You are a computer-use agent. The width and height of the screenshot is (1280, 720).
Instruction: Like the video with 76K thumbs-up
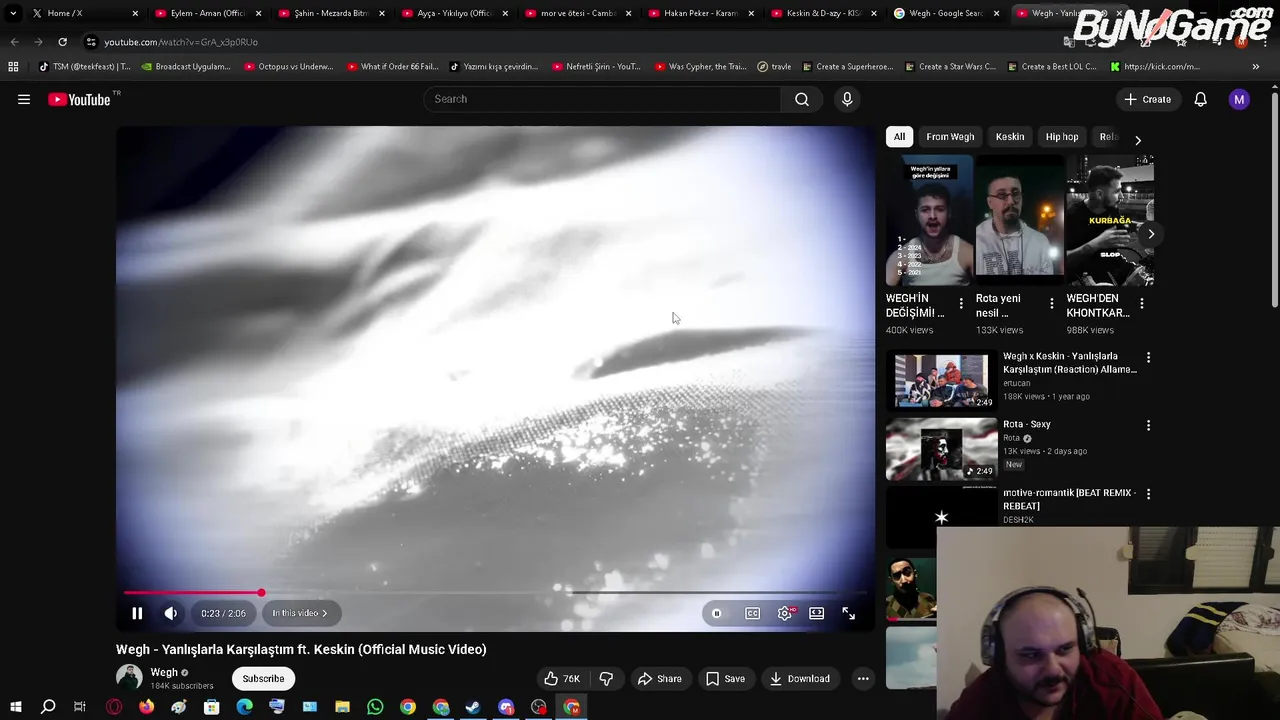(x=562, y=678)
